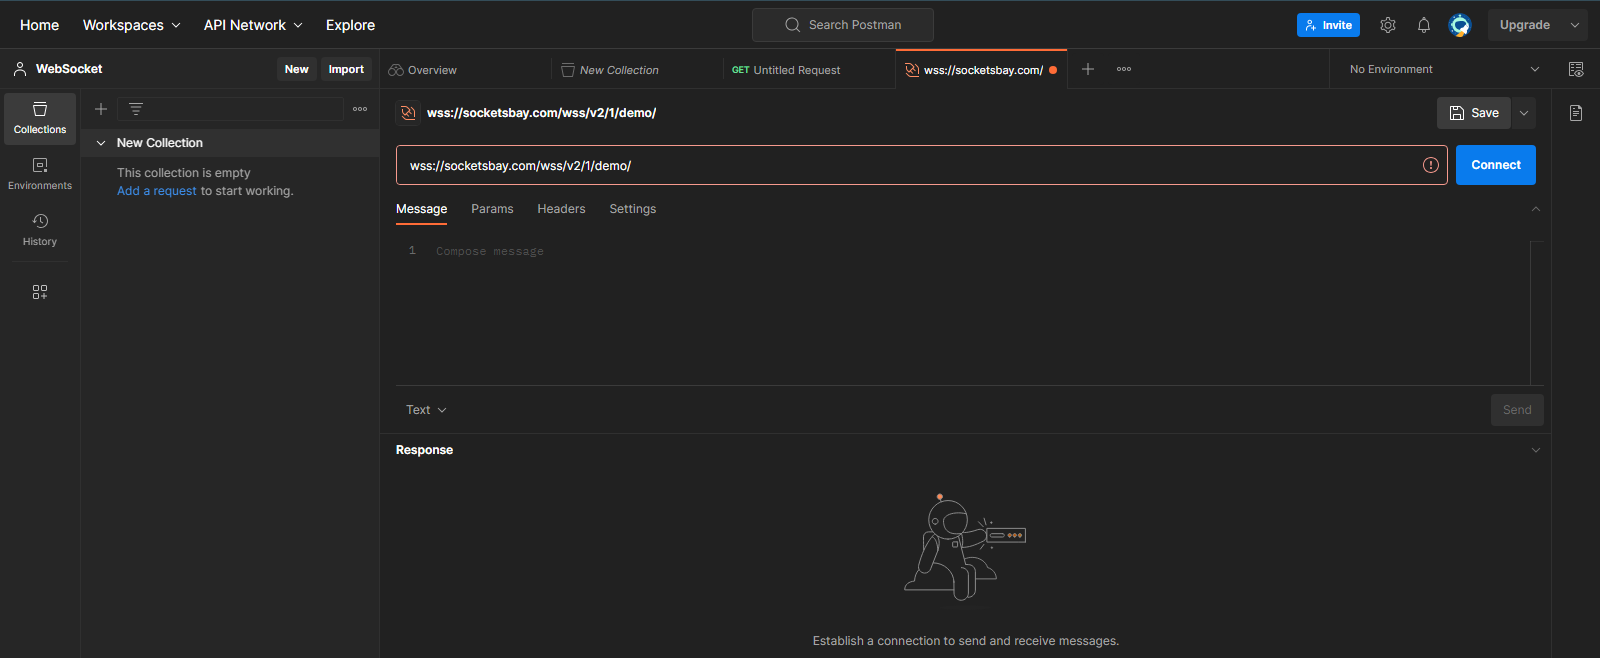Click the request title wss://socketsbay.com/wss/v2/1/demo/
1600x658 pixels.
[x=541, y=113]
